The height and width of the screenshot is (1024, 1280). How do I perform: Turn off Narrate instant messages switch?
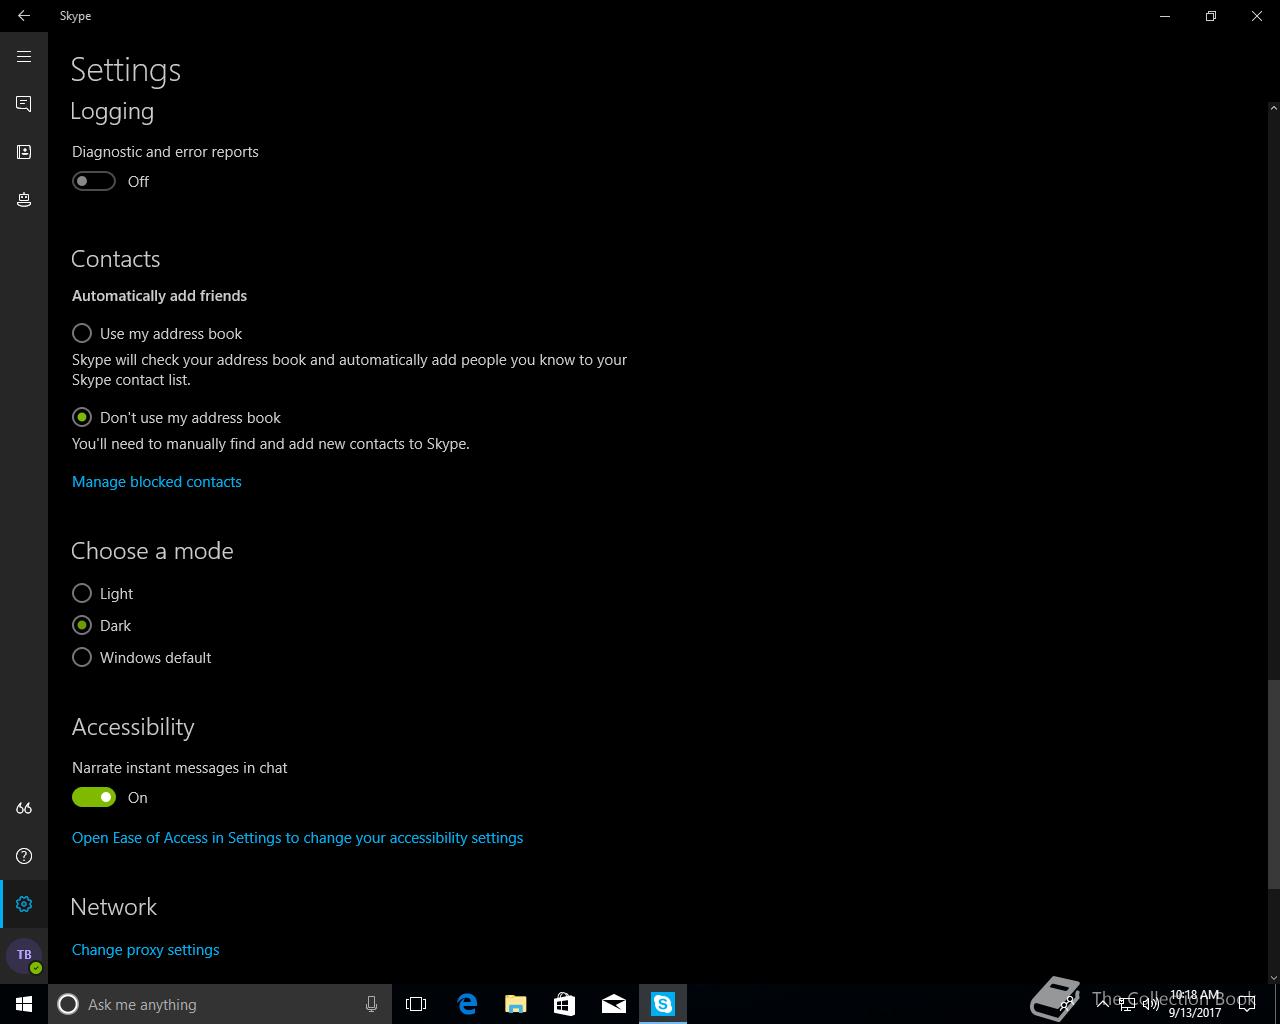click(94, 797)
